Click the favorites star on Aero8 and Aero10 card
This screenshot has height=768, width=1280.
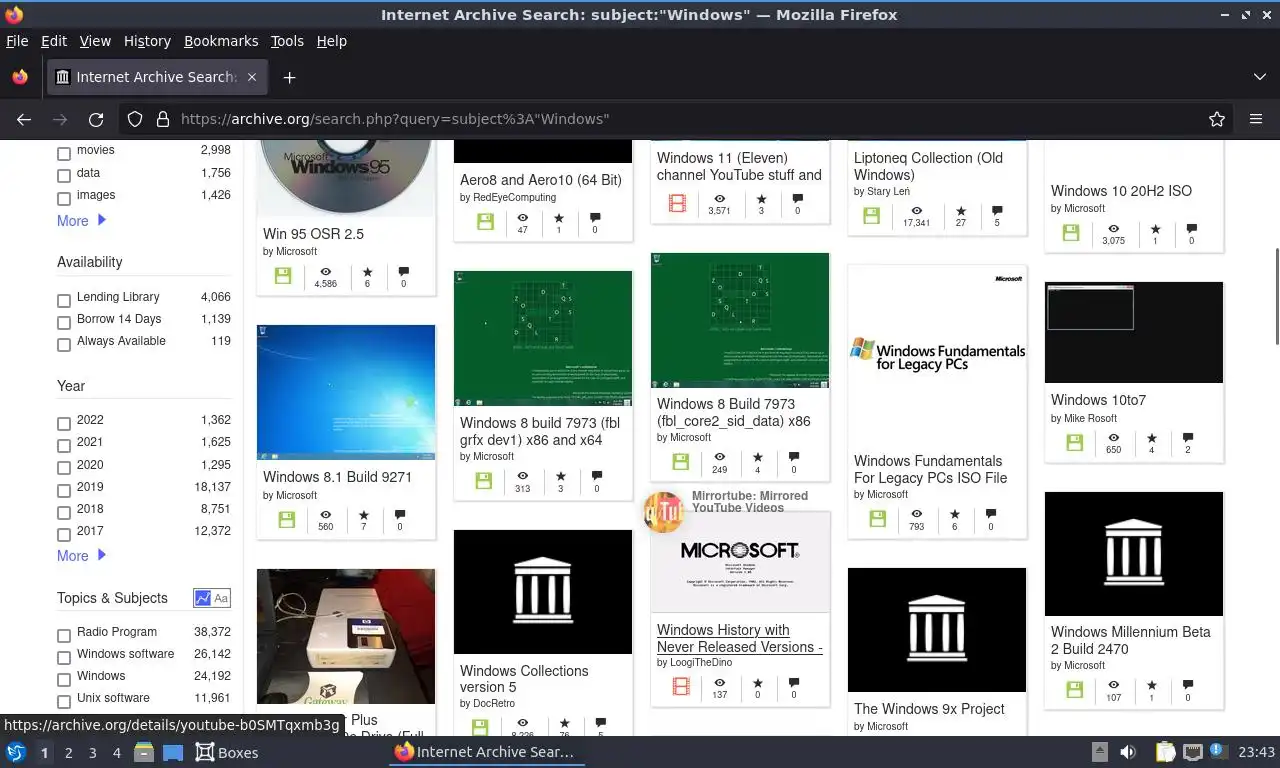click(x=559, y=217)
